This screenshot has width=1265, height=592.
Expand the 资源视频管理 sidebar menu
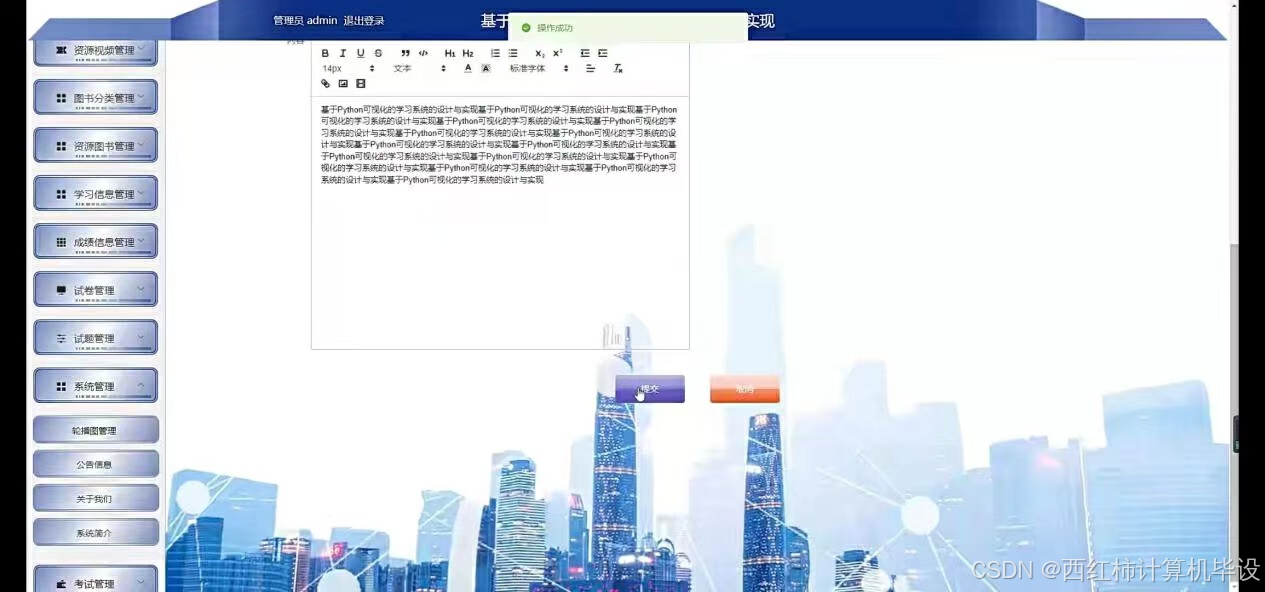coord(96,50)
